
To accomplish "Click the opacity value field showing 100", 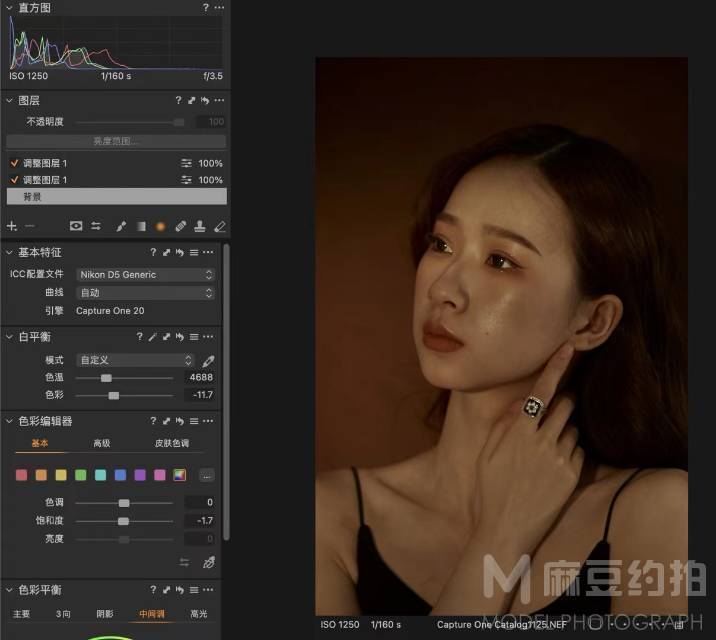I will coord(211,122).
